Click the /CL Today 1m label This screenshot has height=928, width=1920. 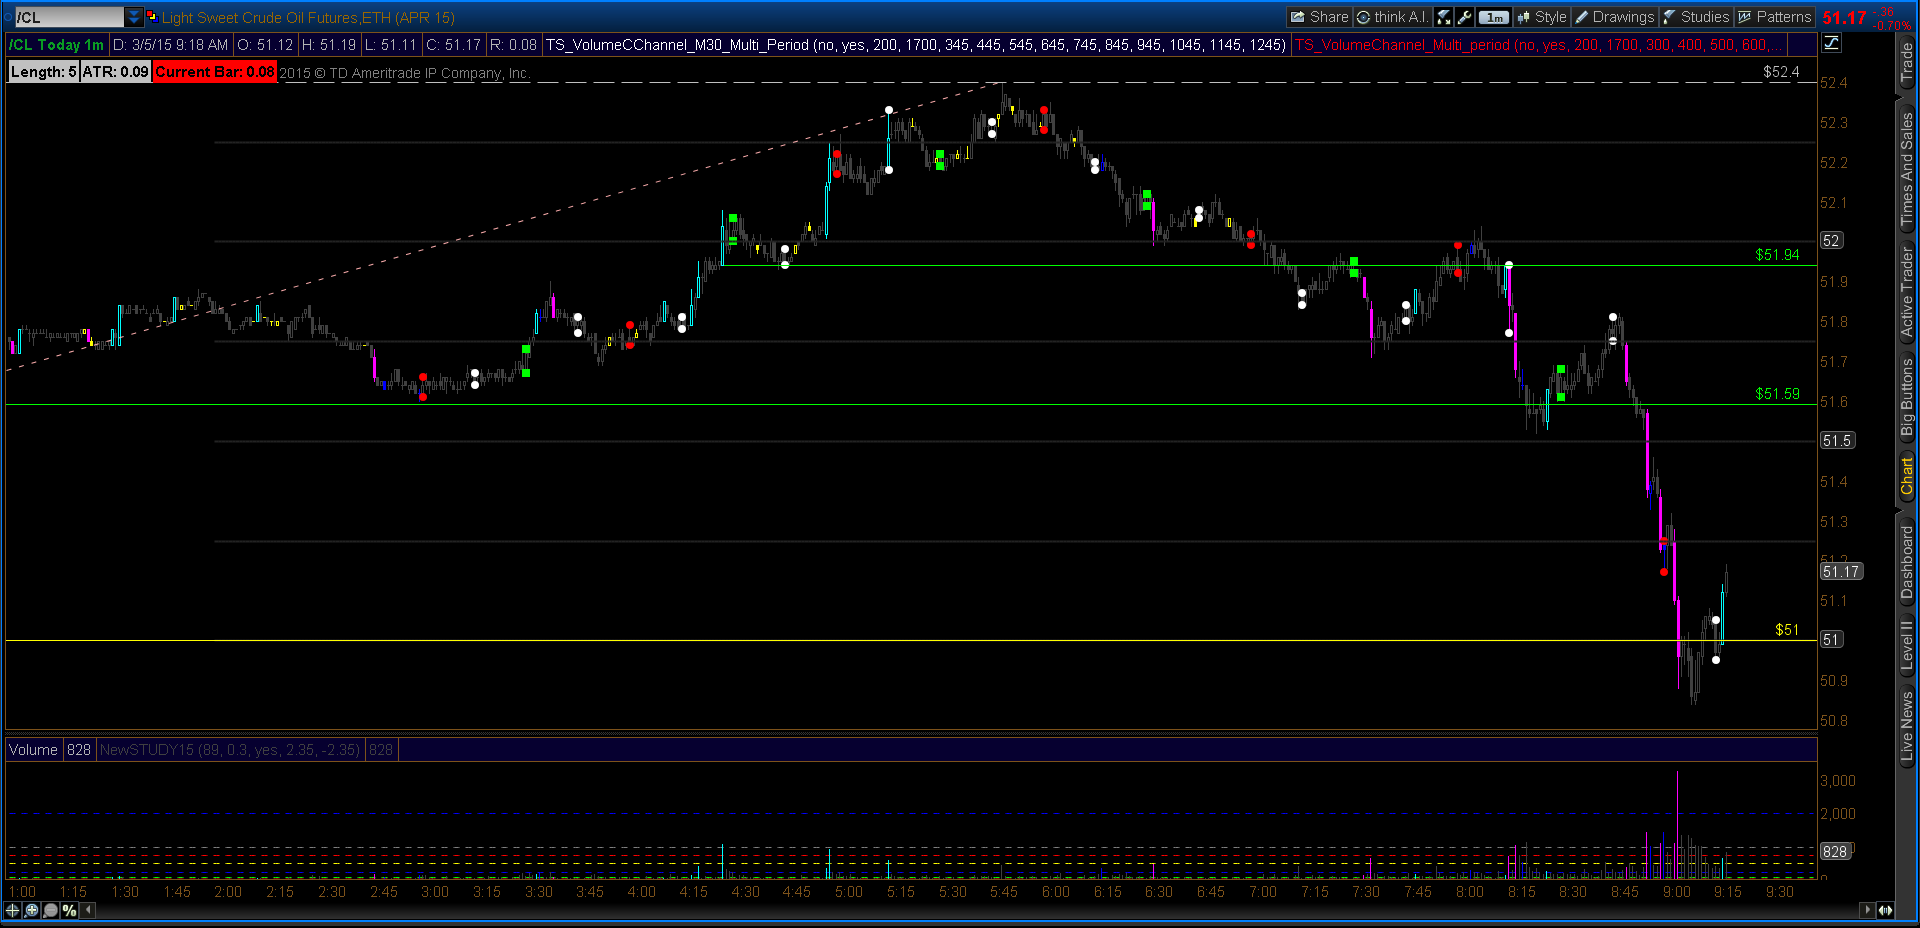tap(57, 45)
